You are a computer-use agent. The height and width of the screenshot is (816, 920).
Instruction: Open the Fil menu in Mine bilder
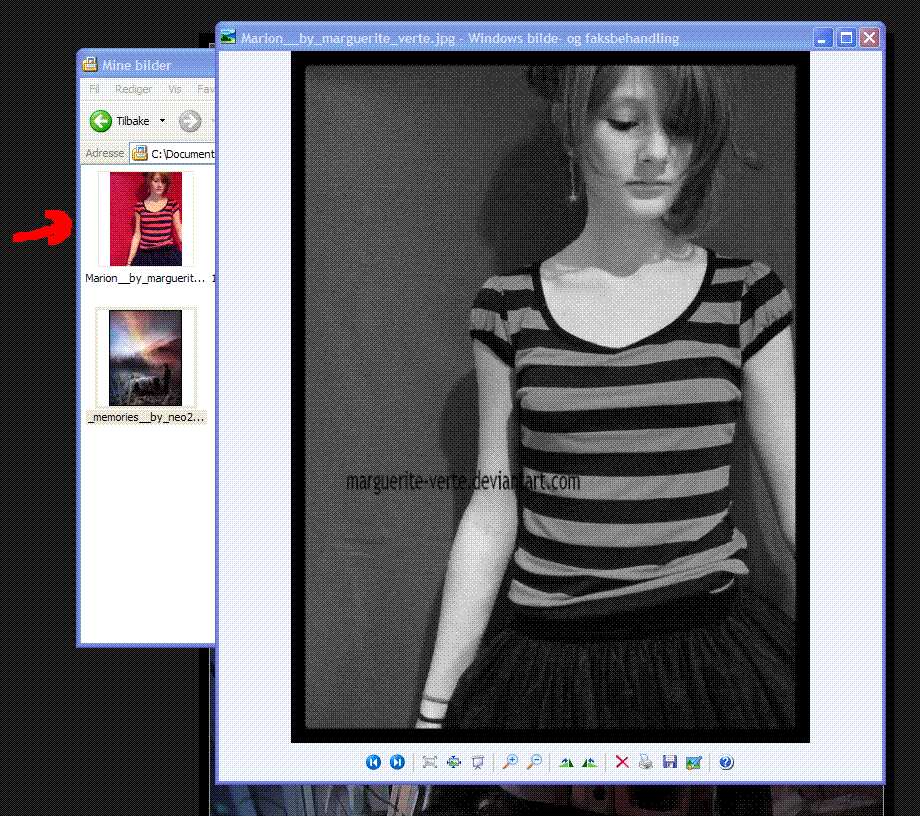tap(94, 89)
